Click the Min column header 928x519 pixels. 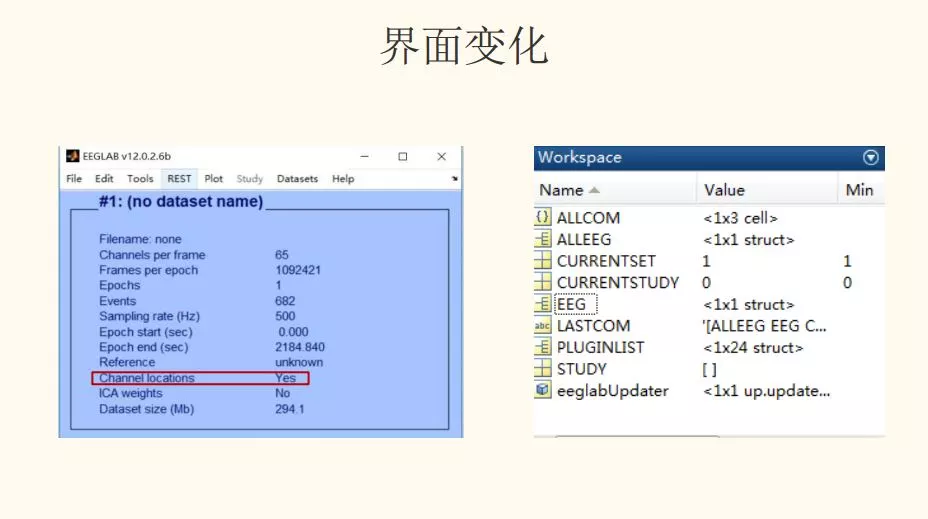point(859,190)
